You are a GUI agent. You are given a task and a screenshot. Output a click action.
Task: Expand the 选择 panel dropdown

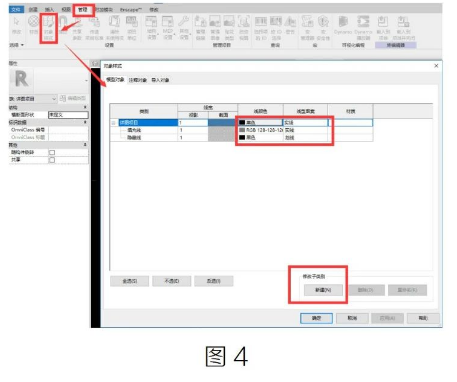click(17, 45)
